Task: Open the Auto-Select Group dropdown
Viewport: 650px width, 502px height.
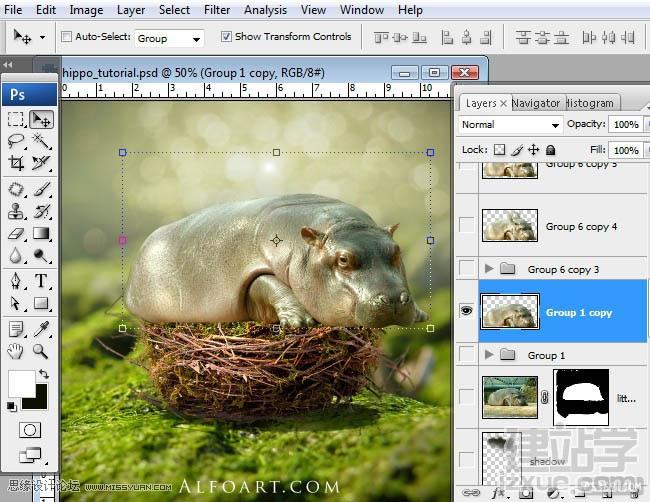Action: [x=169, y=39]
